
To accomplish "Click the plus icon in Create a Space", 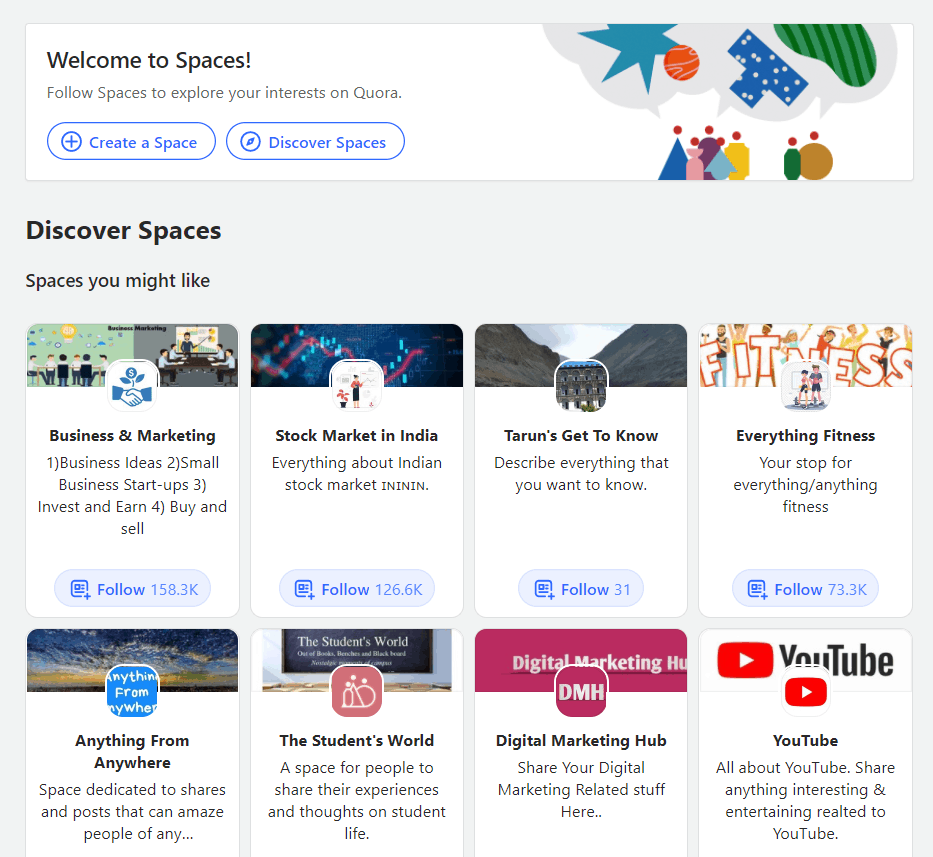I will click(x=71, y=141).
